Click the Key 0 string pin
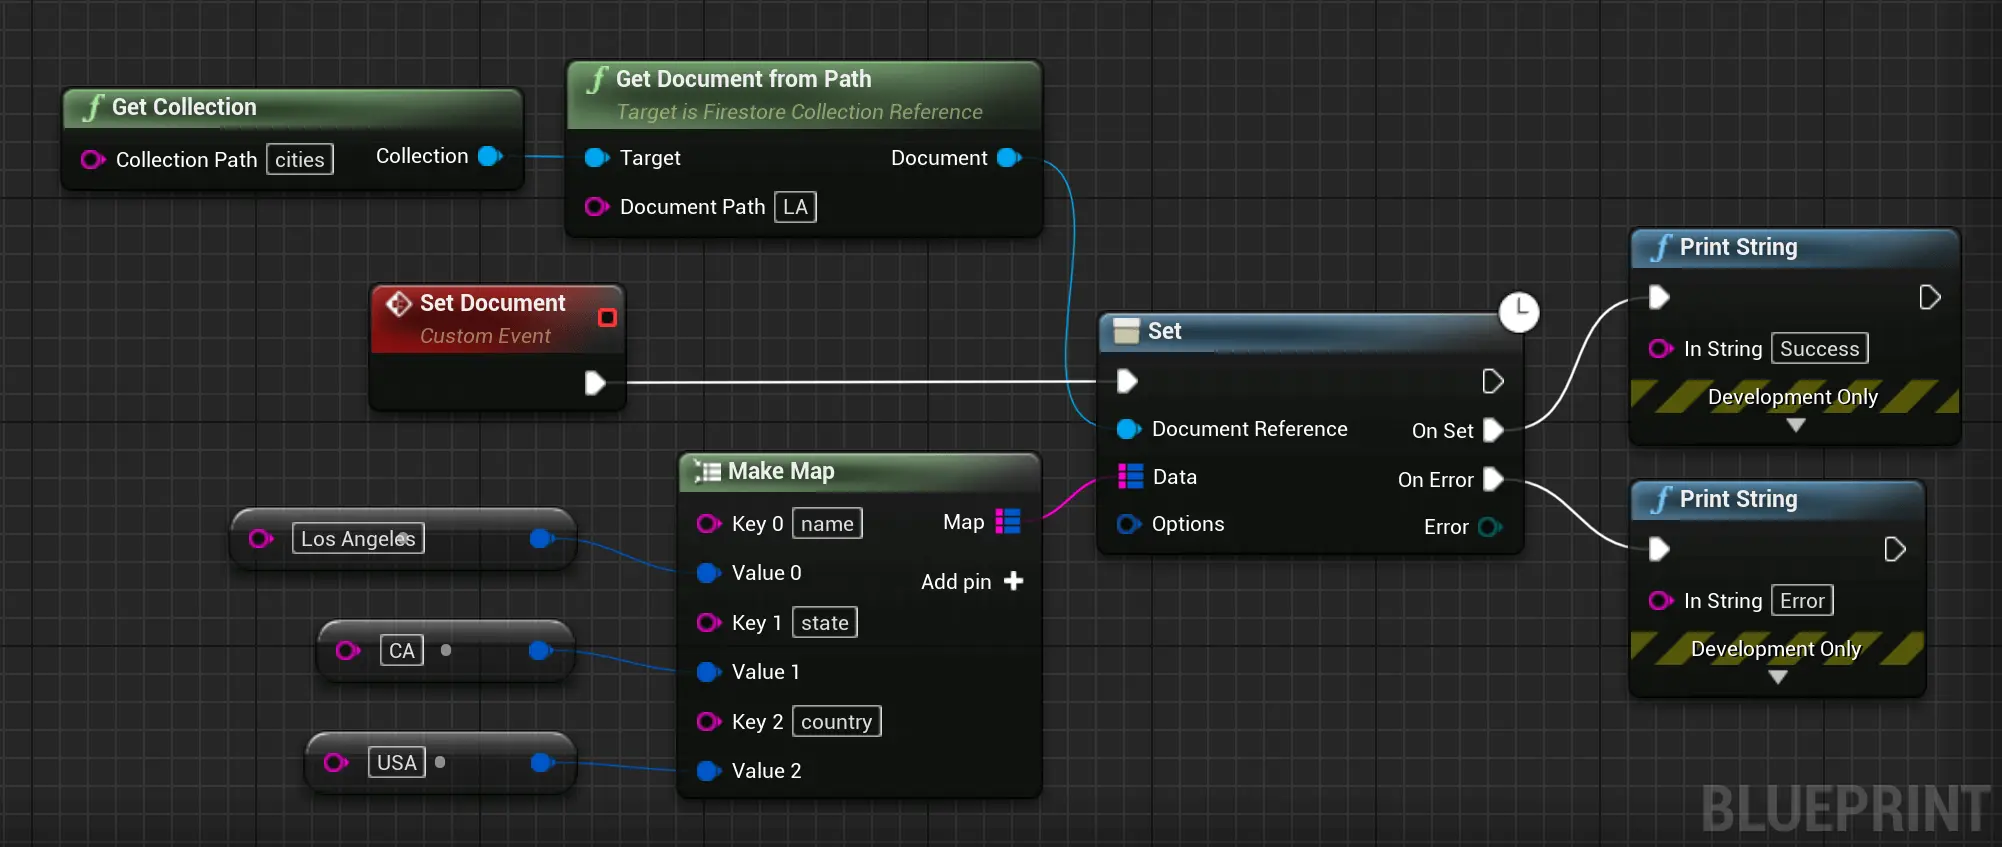Viewport: 2002px width, 847px height. pyautogui.click(x=709, y=524)
